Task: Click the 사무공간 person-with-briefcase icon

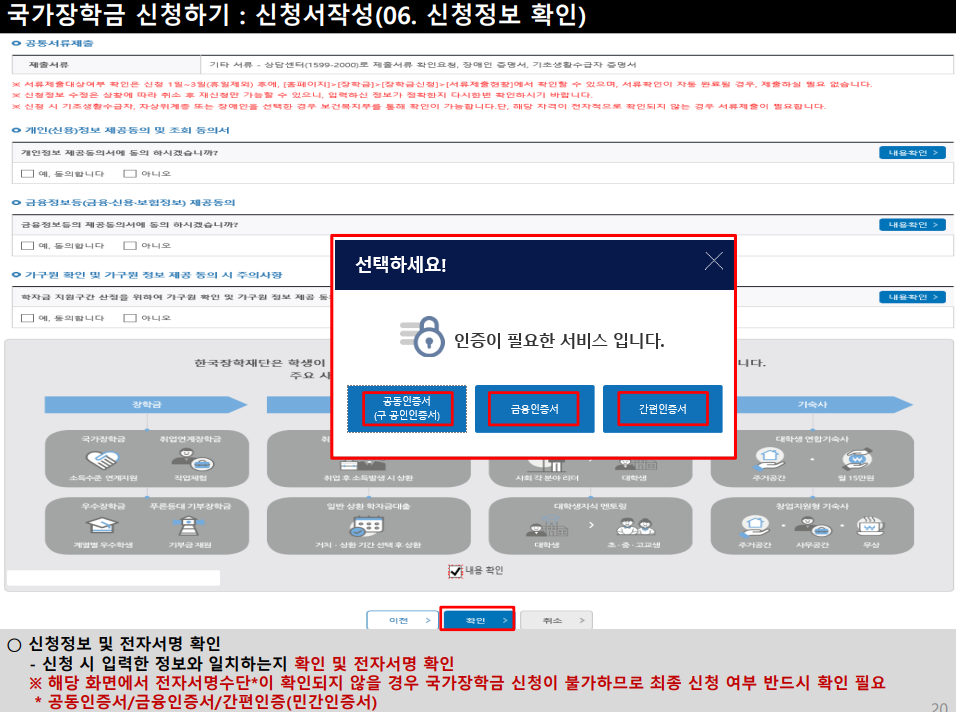Action: (x=813, y=525)
